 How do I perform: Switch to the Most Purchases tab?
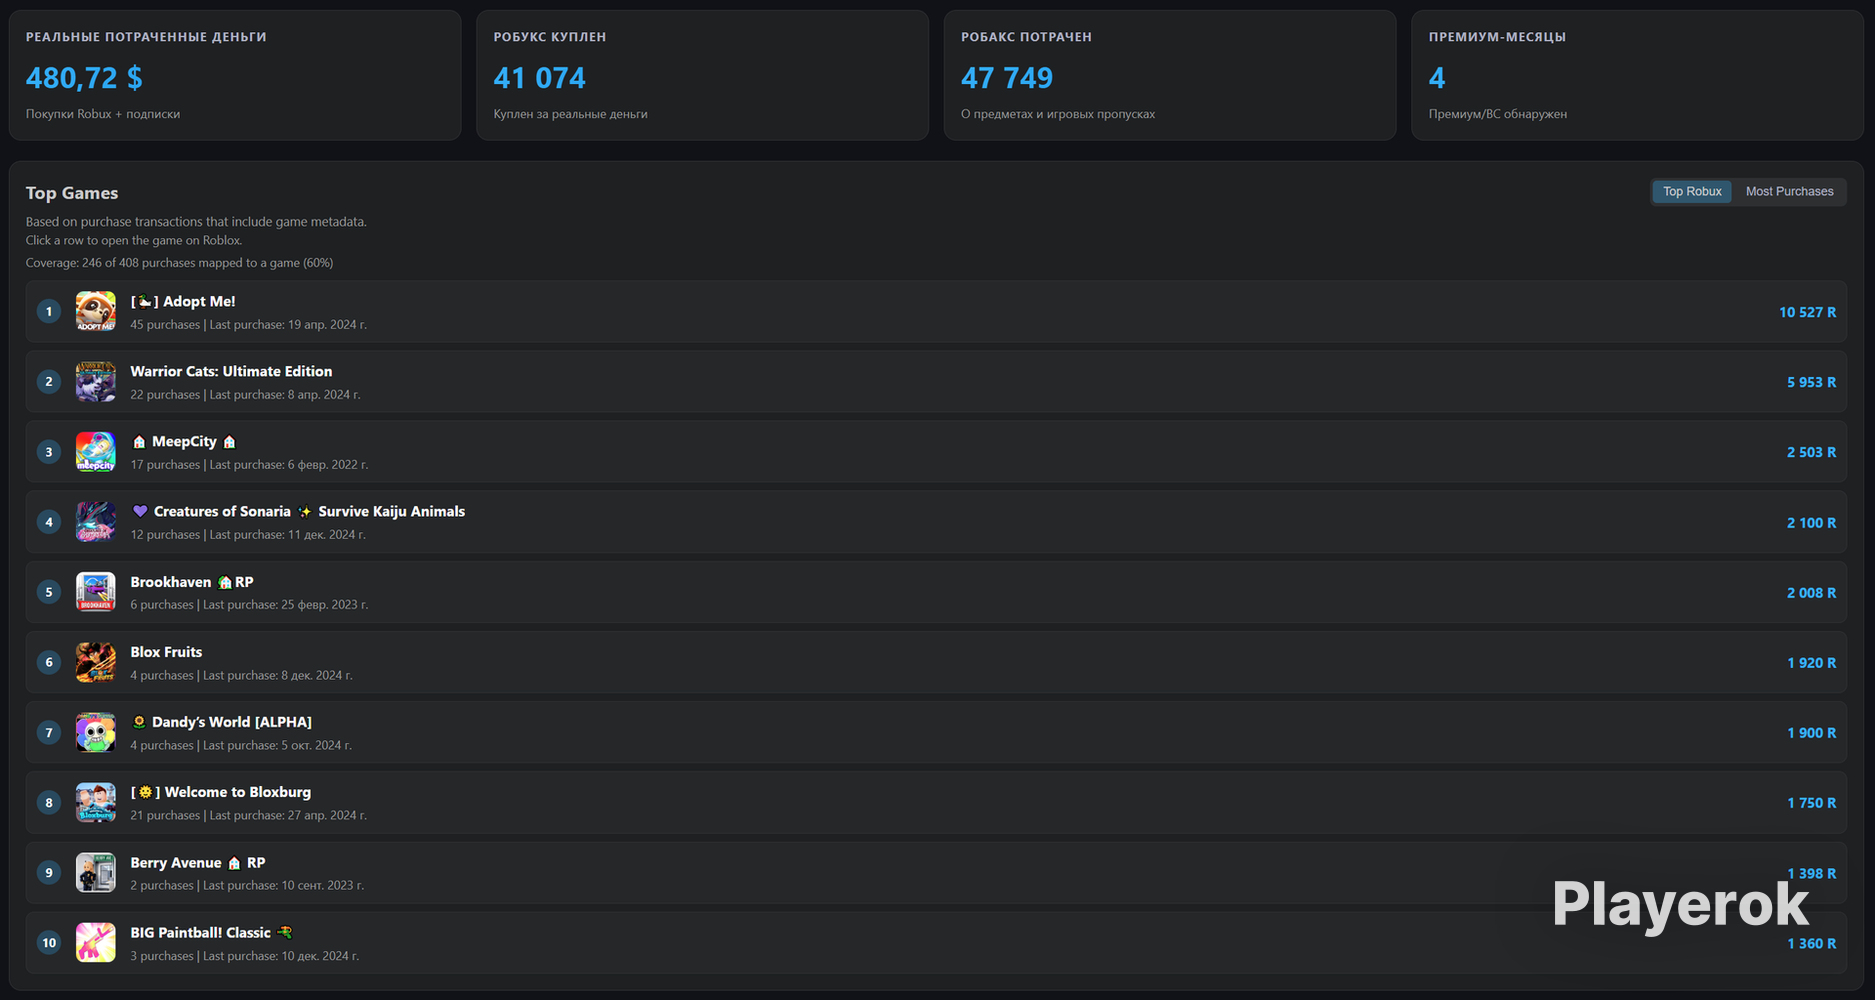point(1789,191)
